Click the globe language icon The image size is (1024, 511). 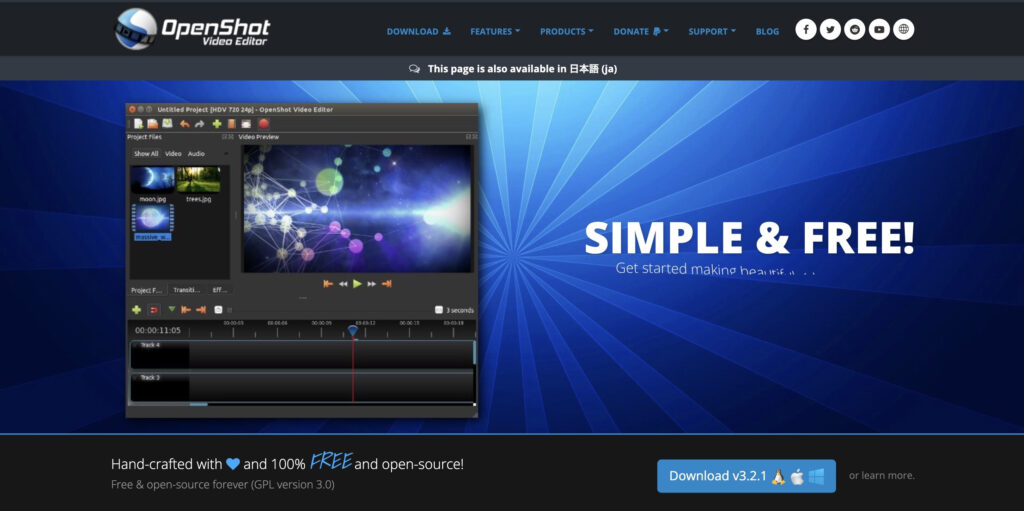904,29
